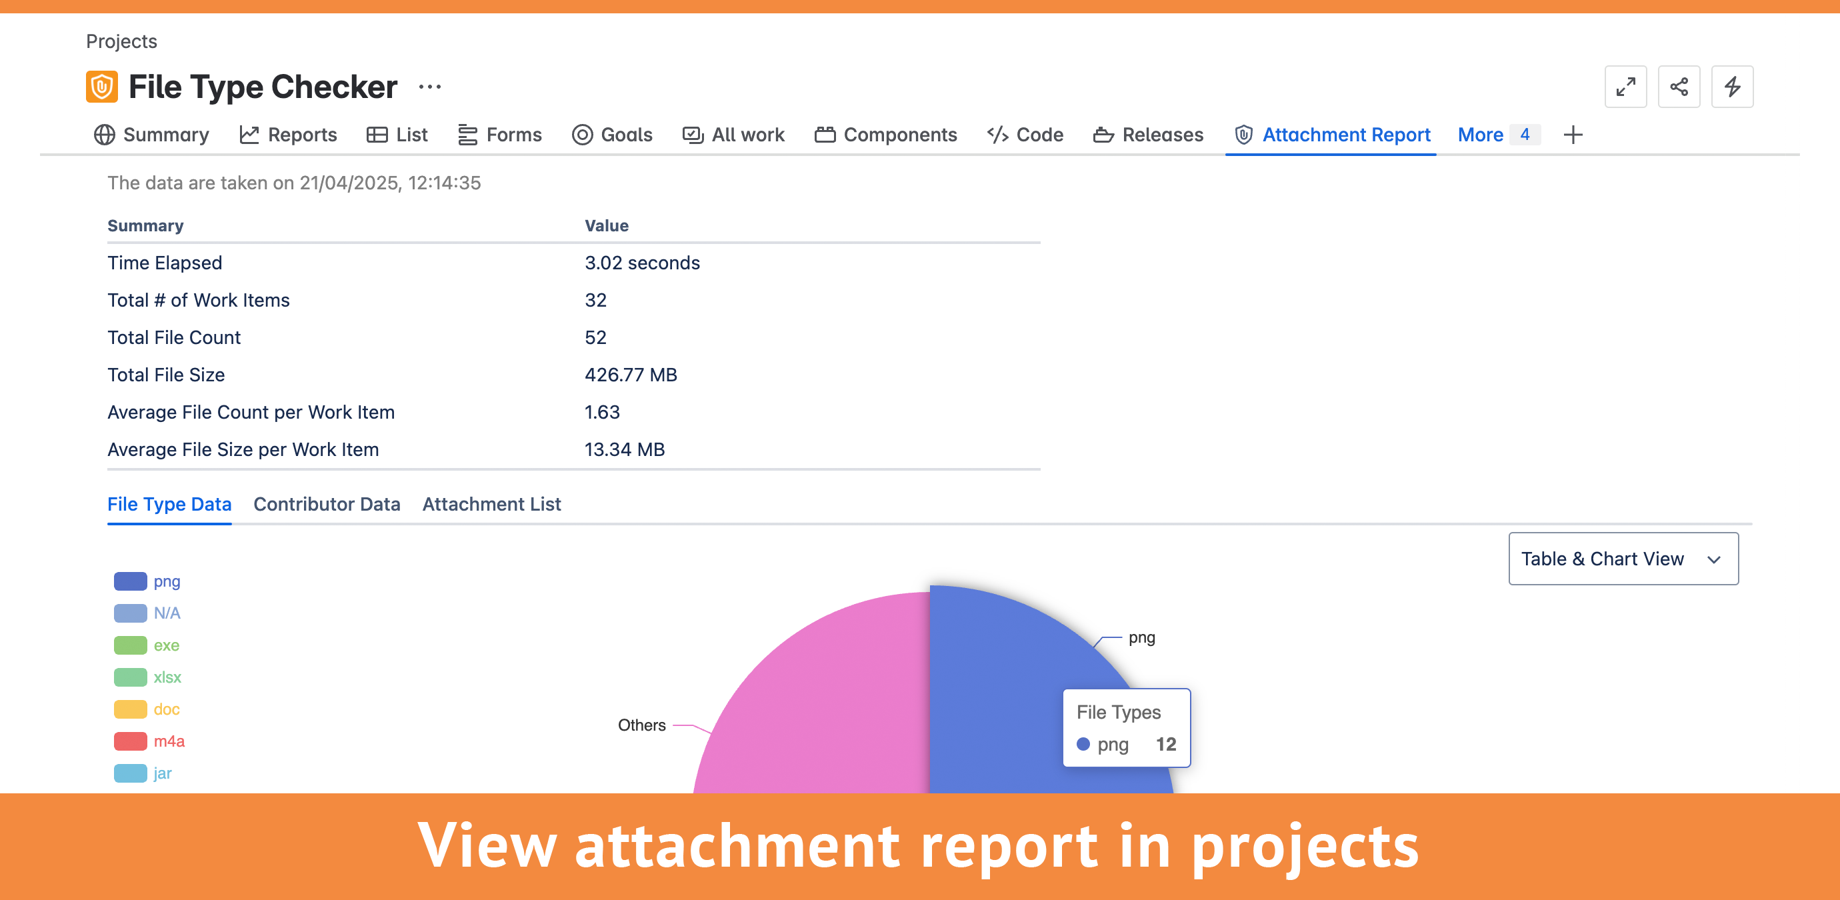Image resolution: width=1840 pixels, height=900 pixels.
Task: Open the share icon top right
Action: coord(1679,87)
